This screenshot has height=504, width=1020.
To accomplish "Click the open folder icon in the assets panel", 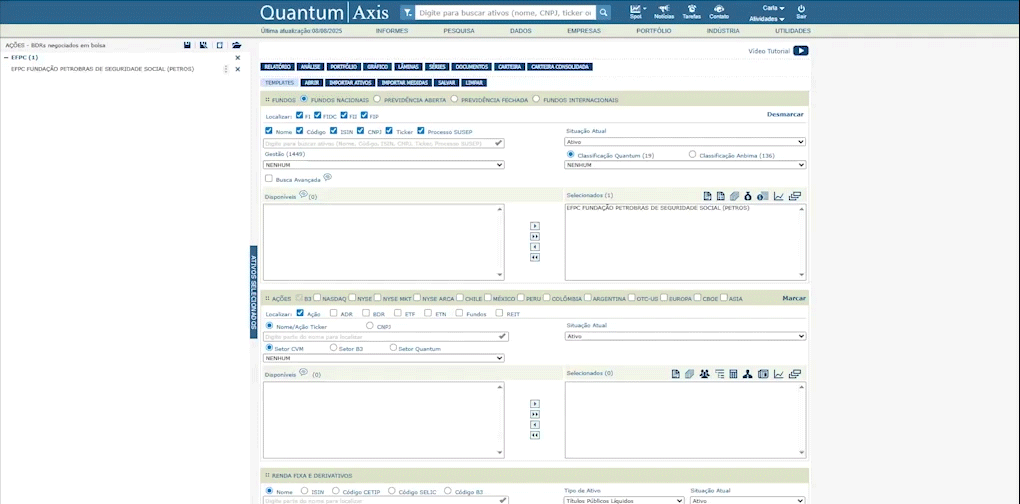I will (236, 46).
